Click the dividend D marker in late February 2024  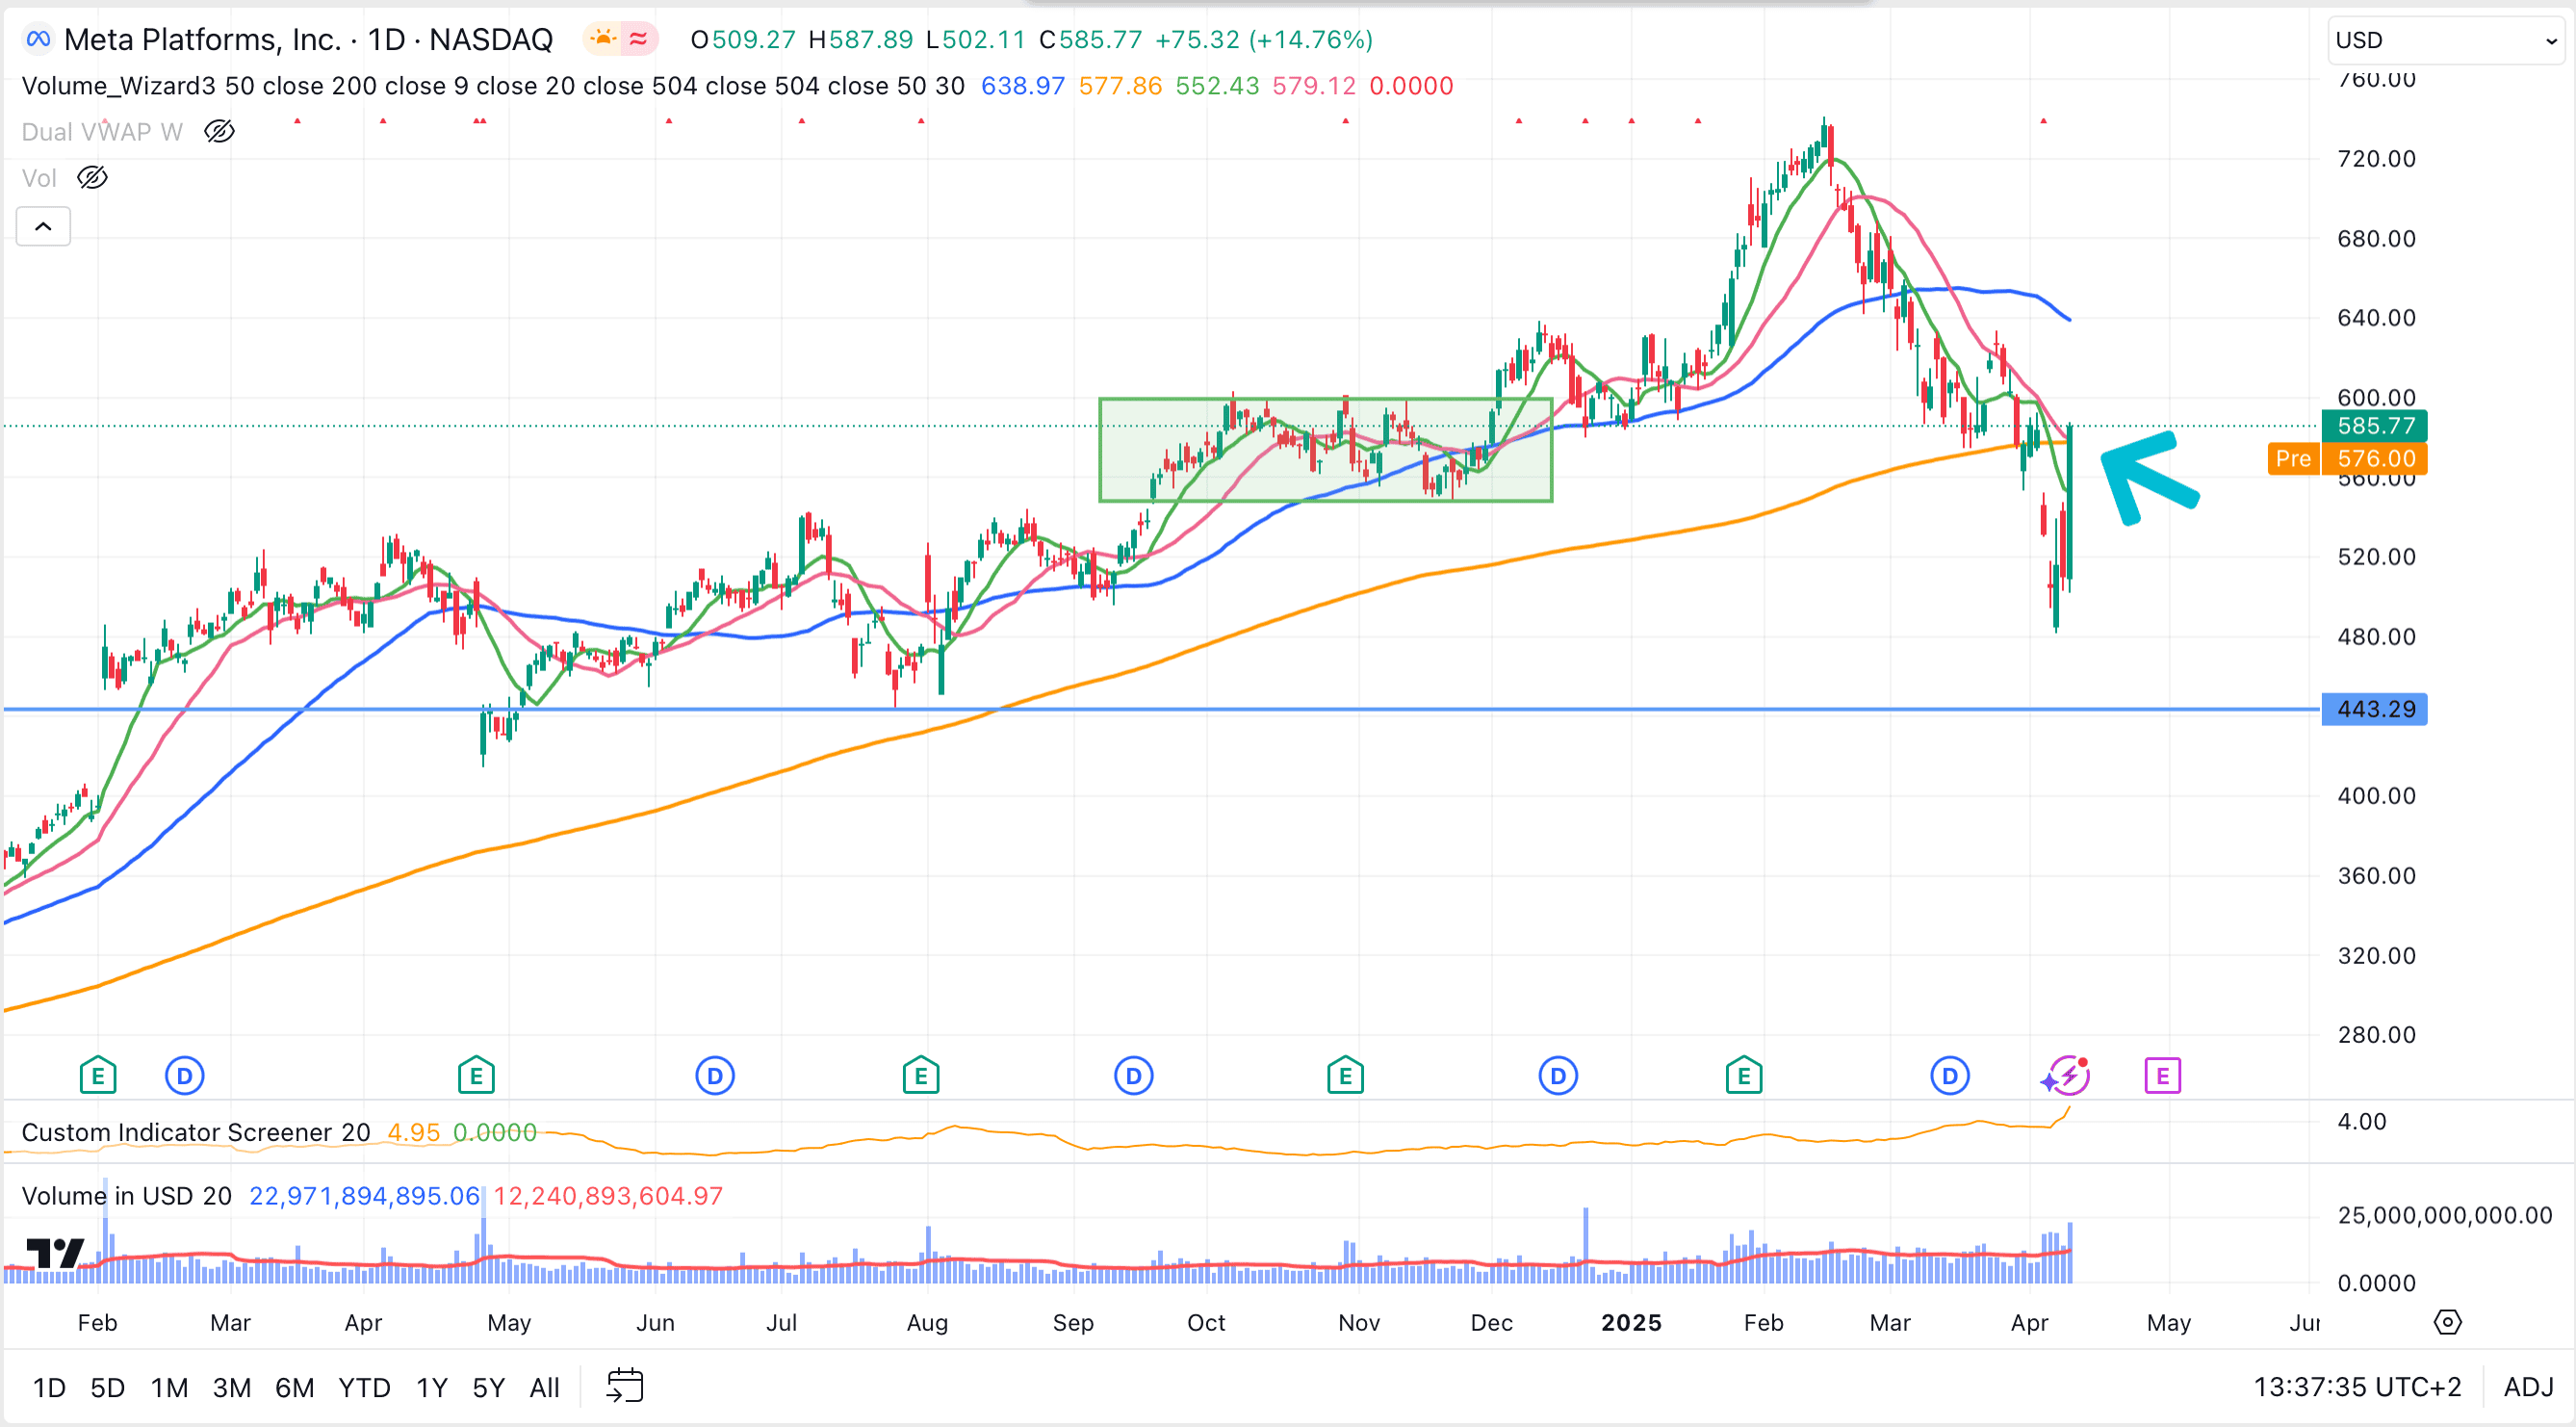tap(184, 1076)
